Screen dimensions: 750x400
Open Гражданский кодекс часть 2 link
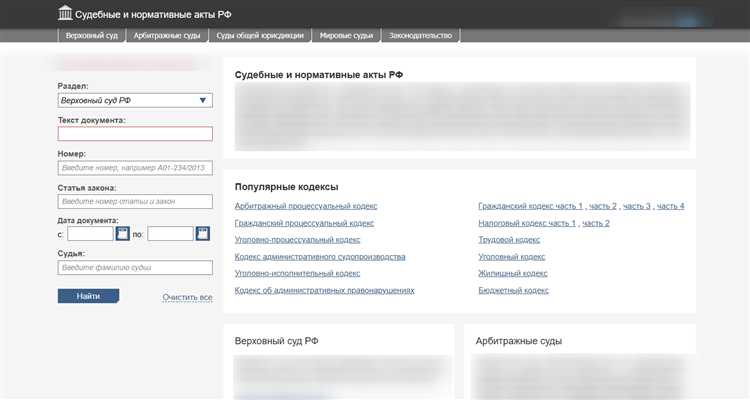pyautogui.click(x=603, y=206)
